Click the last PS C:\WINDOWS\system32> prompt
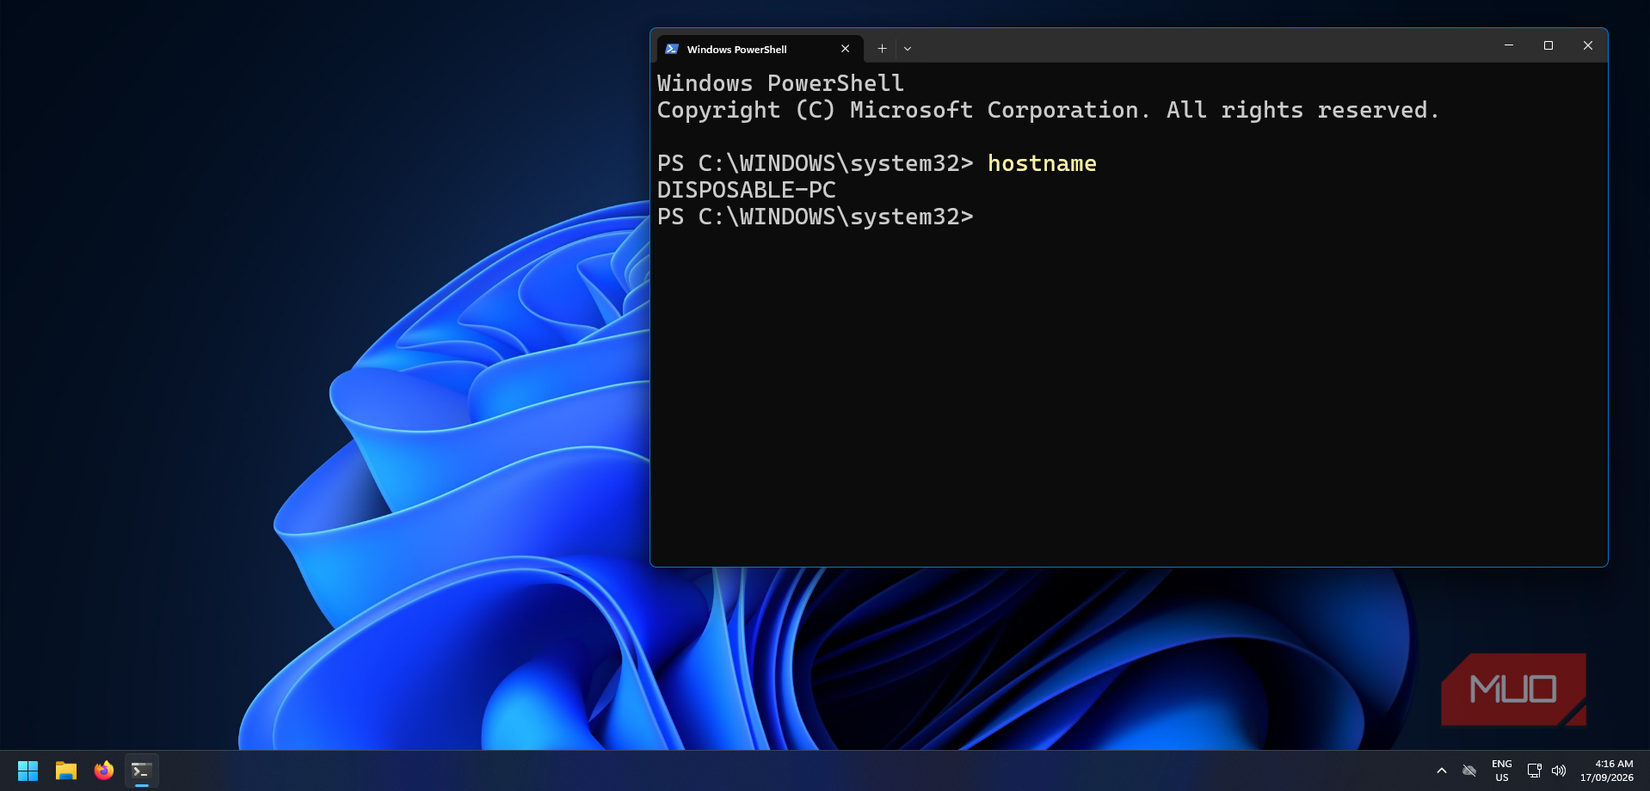Screen dimensions: 1650x791 pyautogui.click(x=815, y=217)
